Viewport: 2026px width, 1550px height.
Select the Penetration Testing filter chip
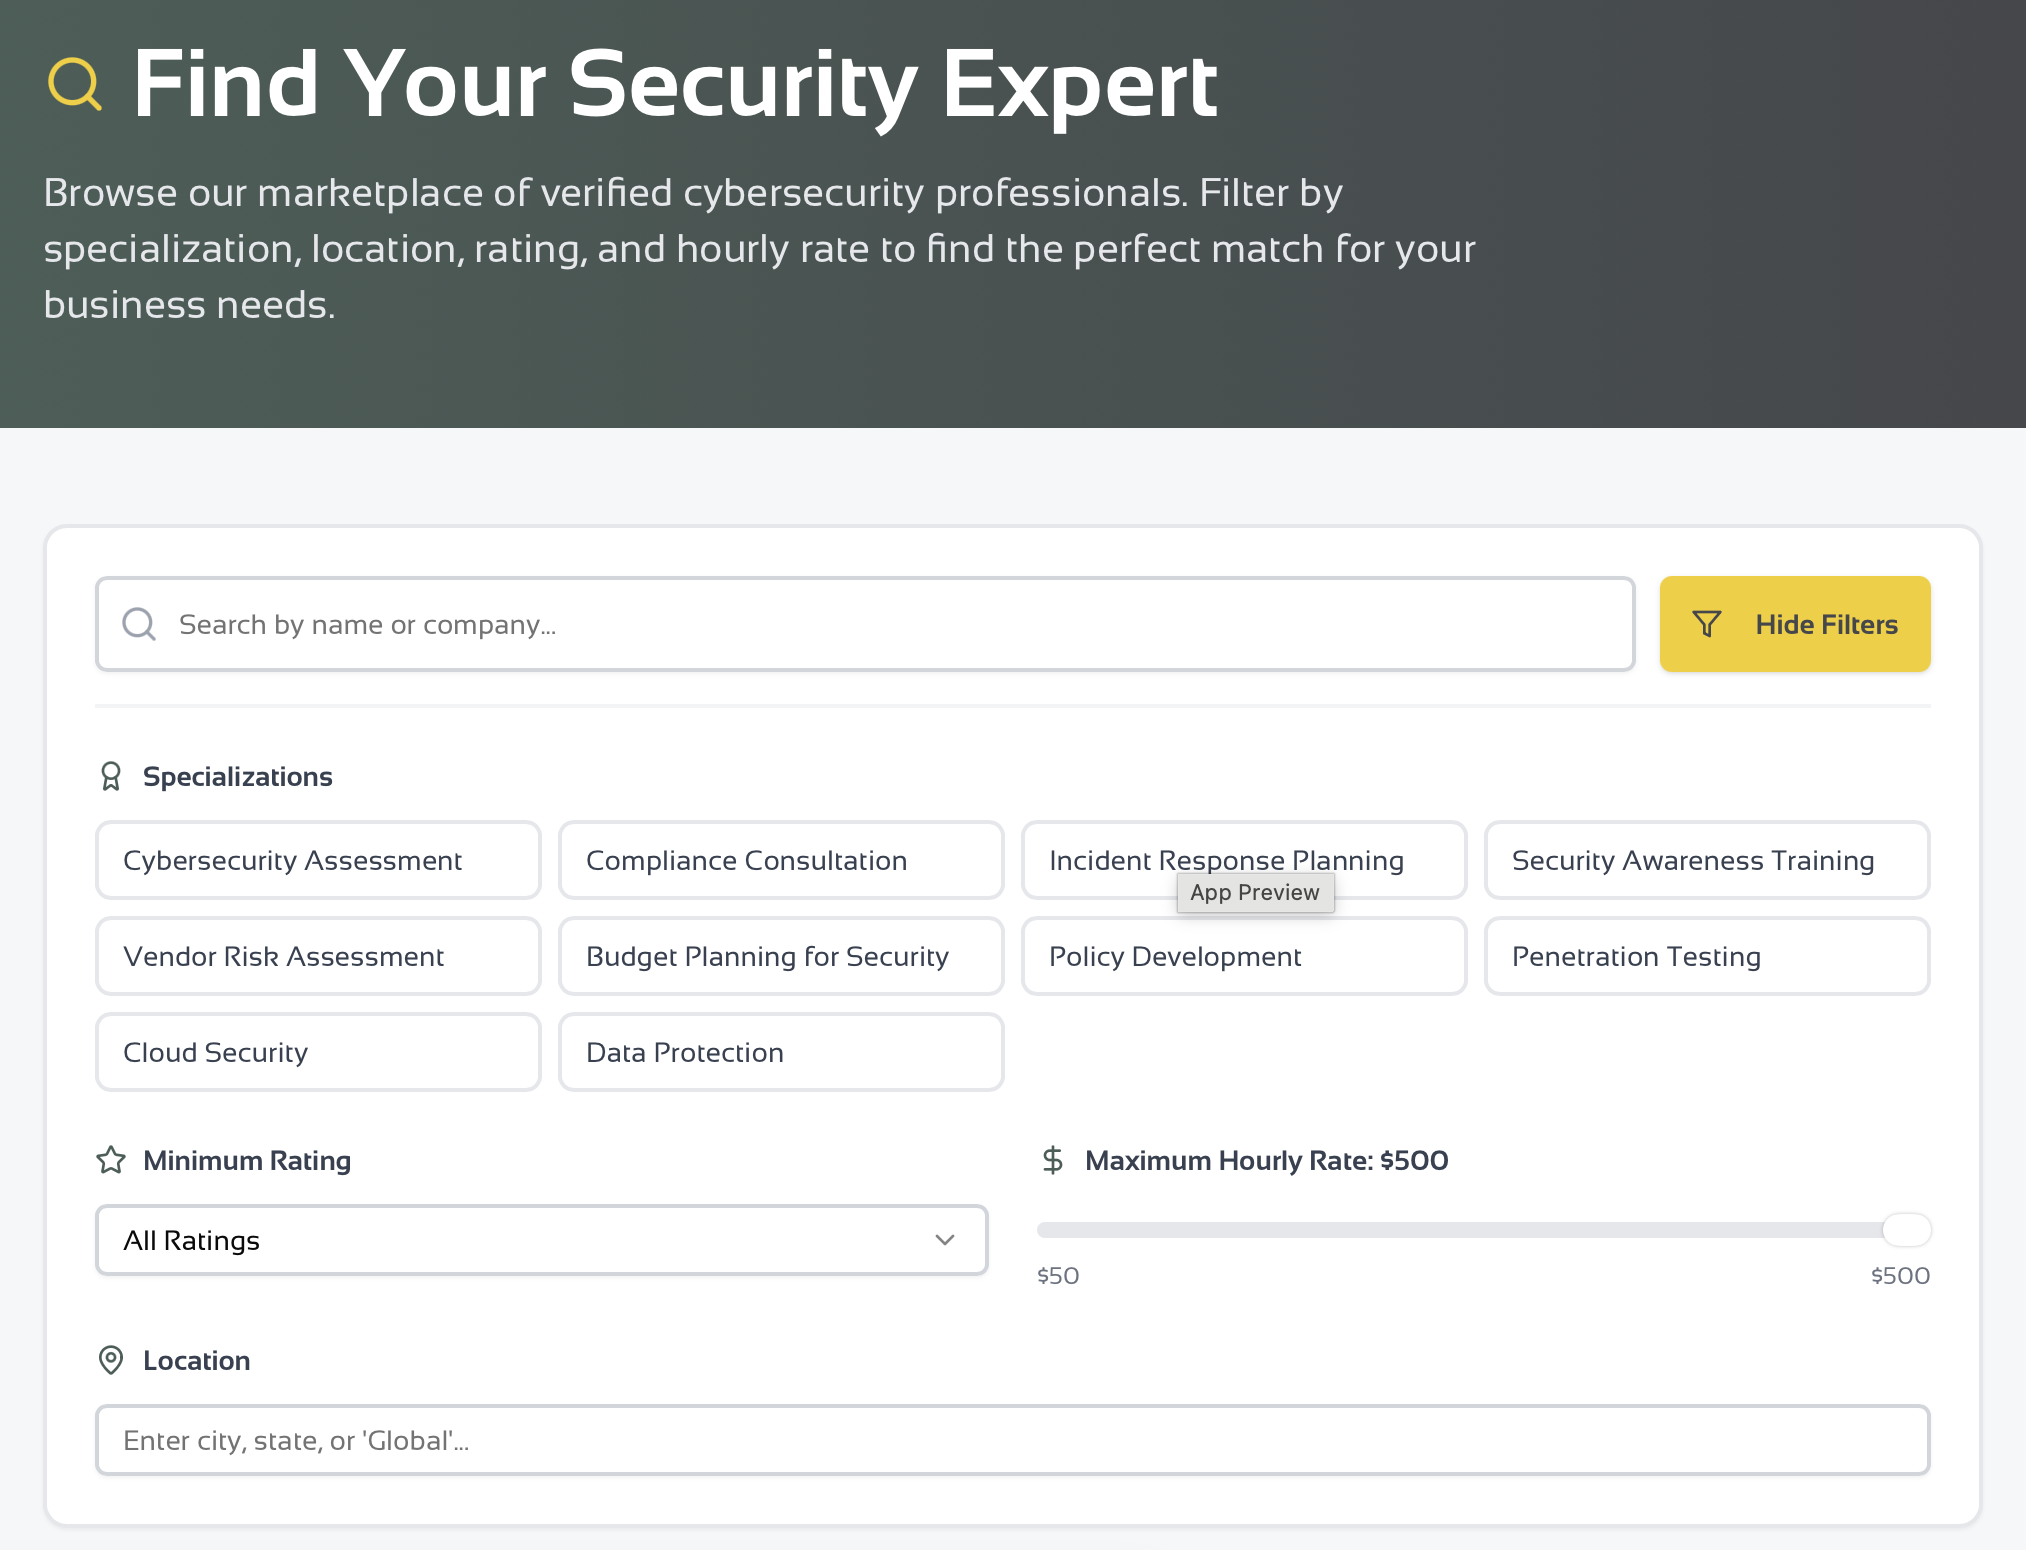click(x=1707, y=956)
